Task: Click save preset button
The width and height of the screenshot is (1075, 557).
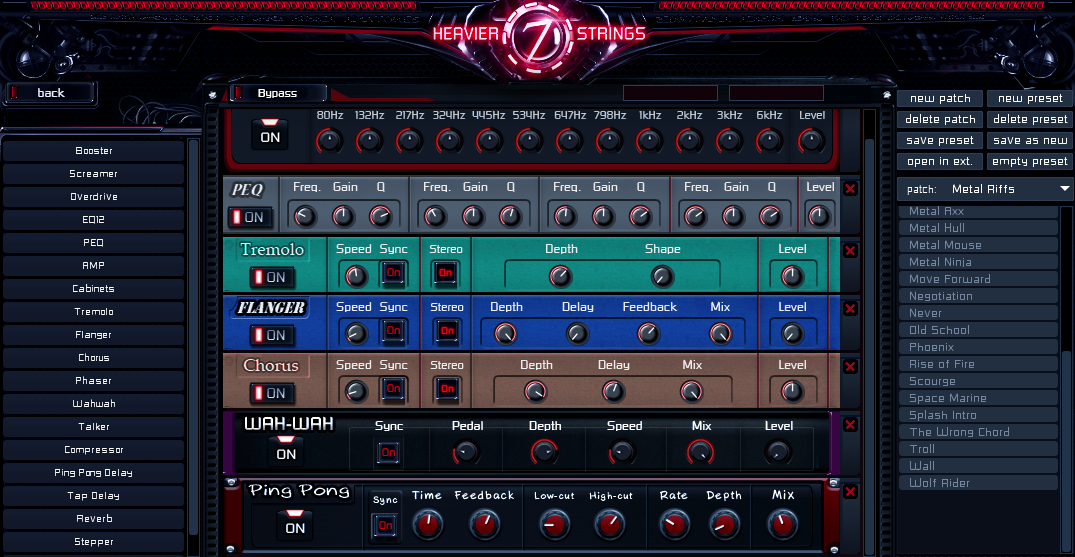Action: click(x=940, y=141)
